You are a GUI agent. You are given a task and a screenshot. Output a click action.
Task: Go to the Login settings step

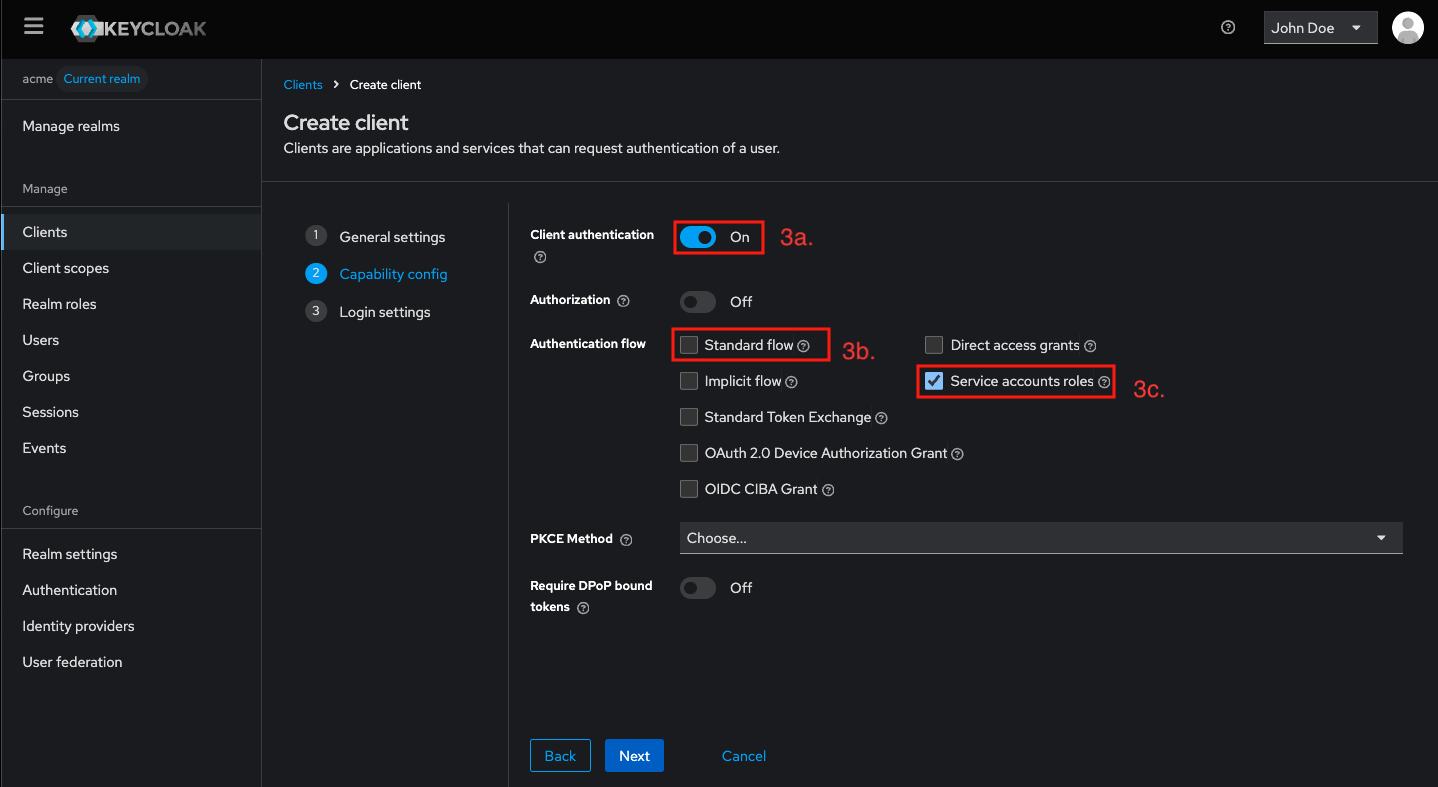pyautogui.click(x=384, y=311)
